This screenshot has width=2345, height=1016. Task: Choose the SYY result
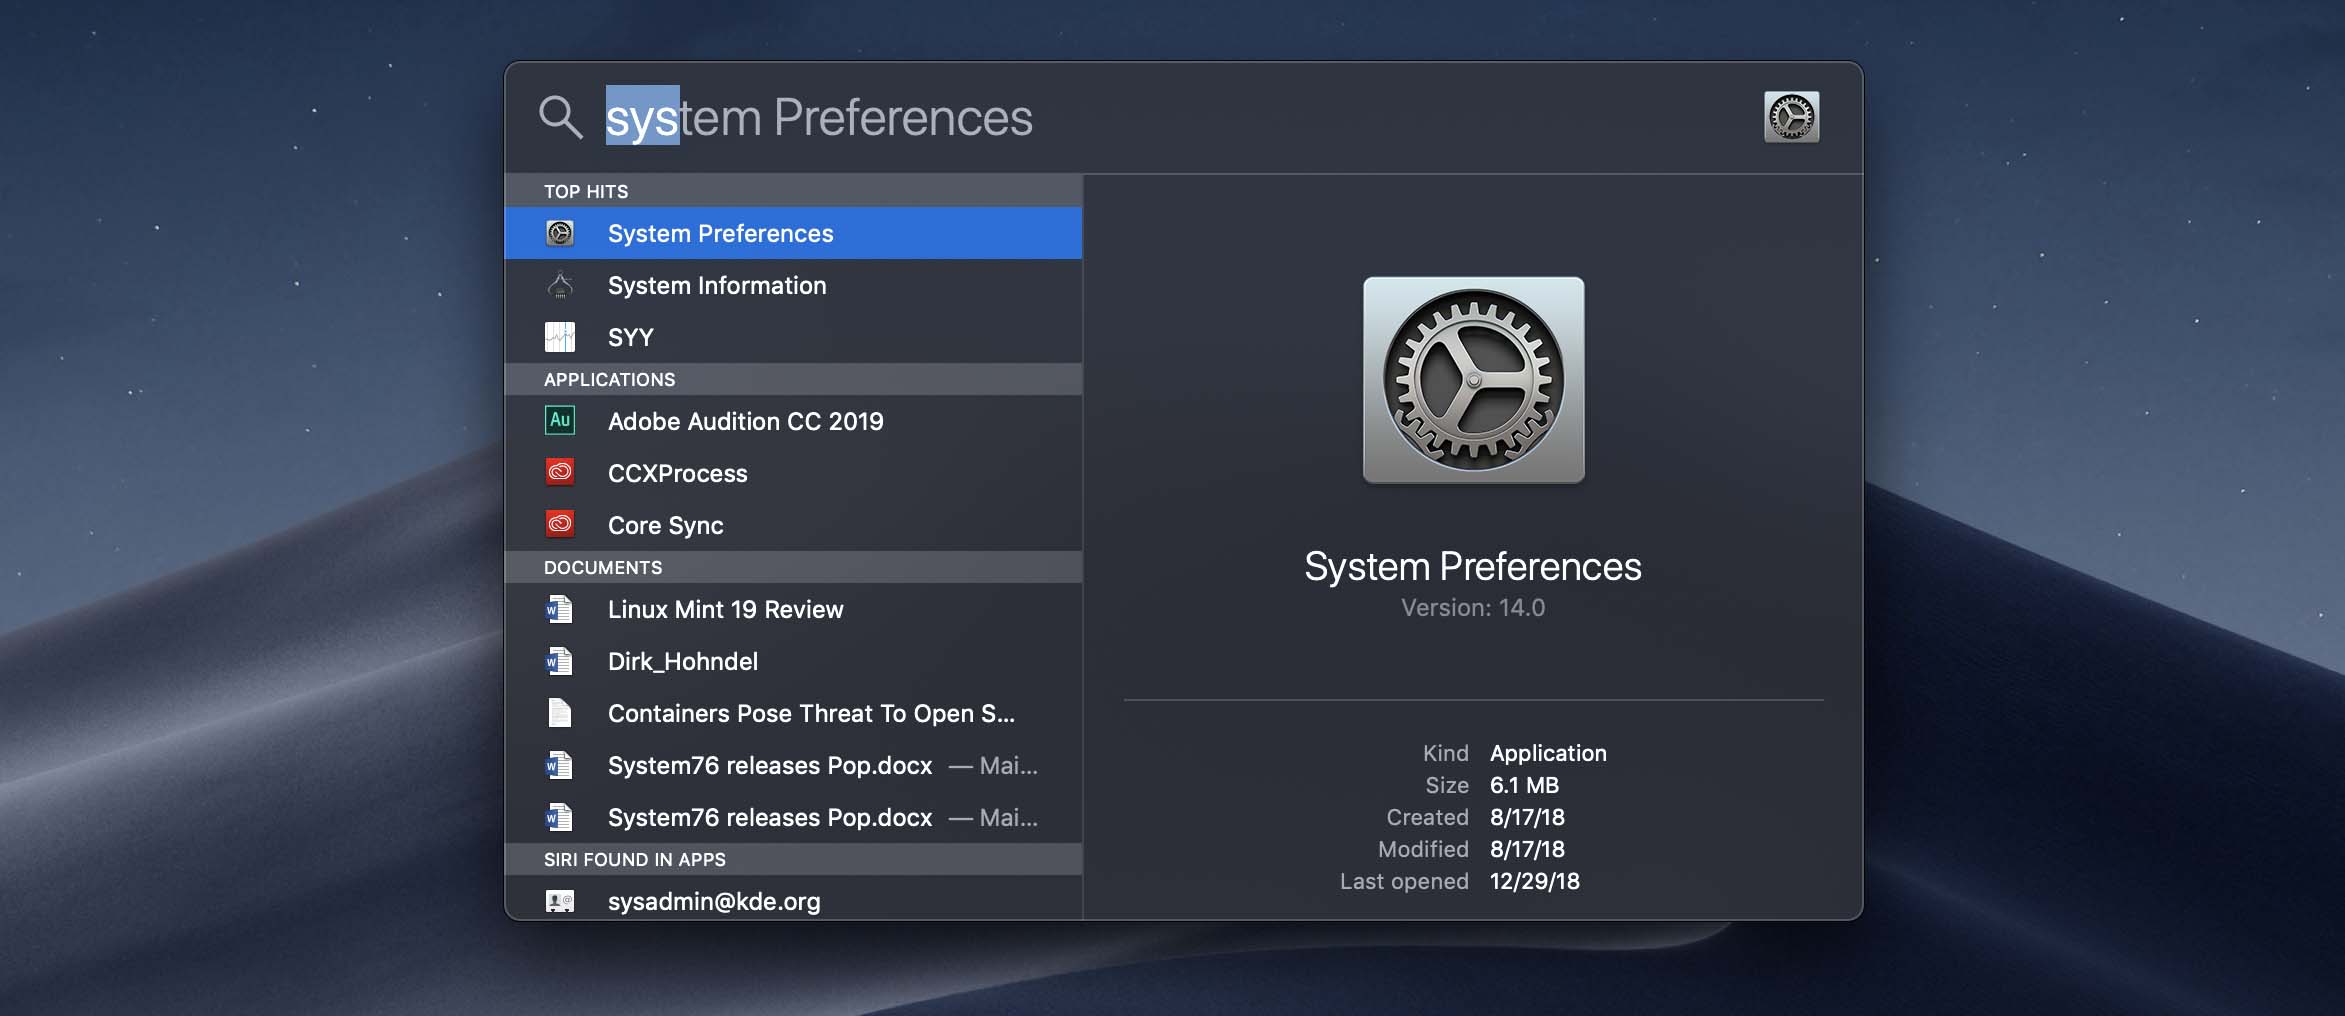click(630, 338)
